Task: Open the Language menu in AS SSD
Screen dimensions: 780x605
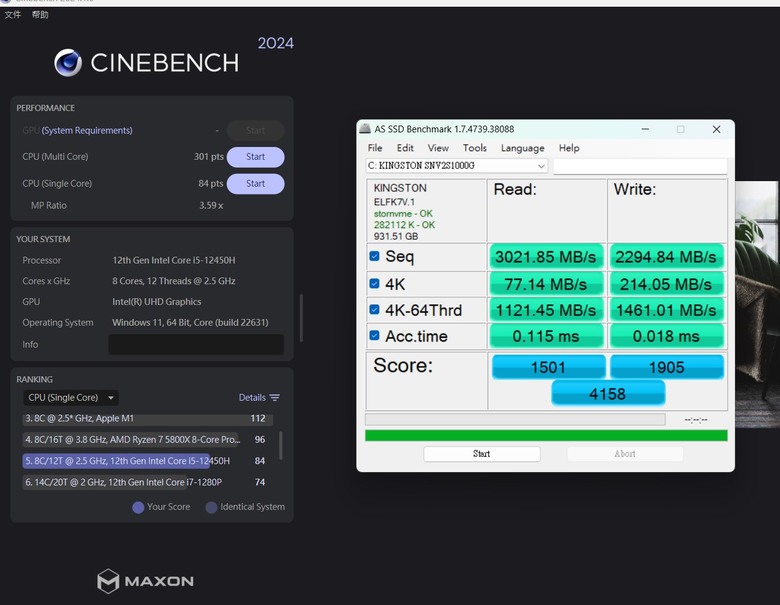Action: coord(522,148)
